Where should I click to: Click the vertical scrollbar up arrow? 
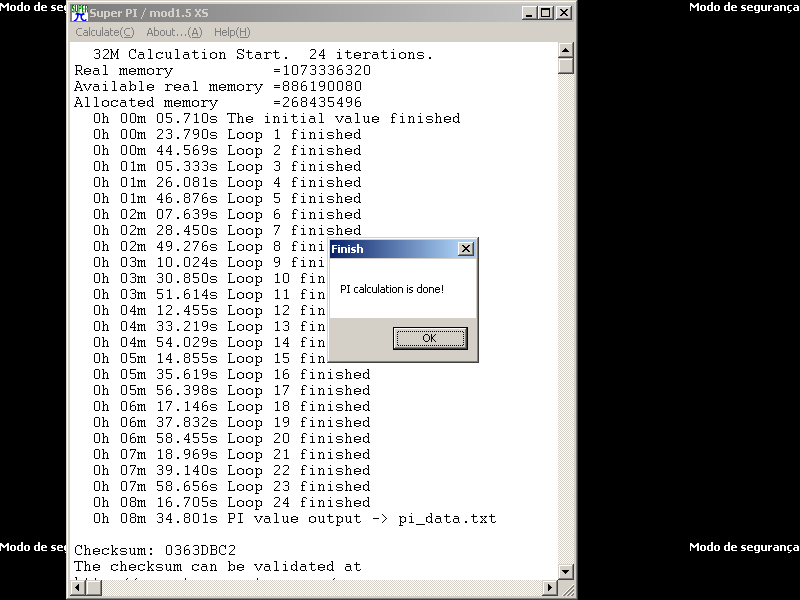click(x=565, y=50)
